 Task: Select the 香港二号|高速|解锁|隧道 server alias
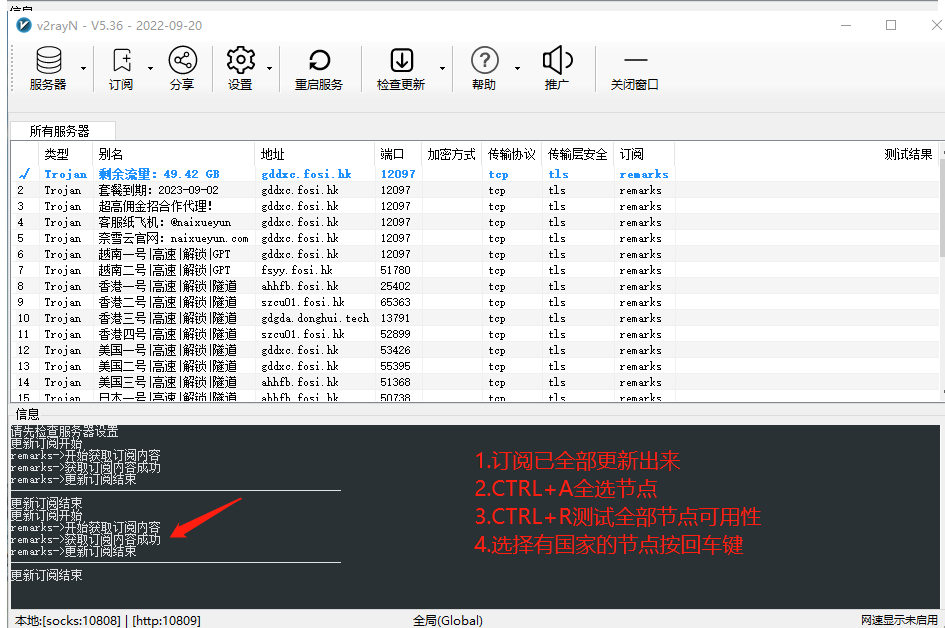tap(168, 302)
